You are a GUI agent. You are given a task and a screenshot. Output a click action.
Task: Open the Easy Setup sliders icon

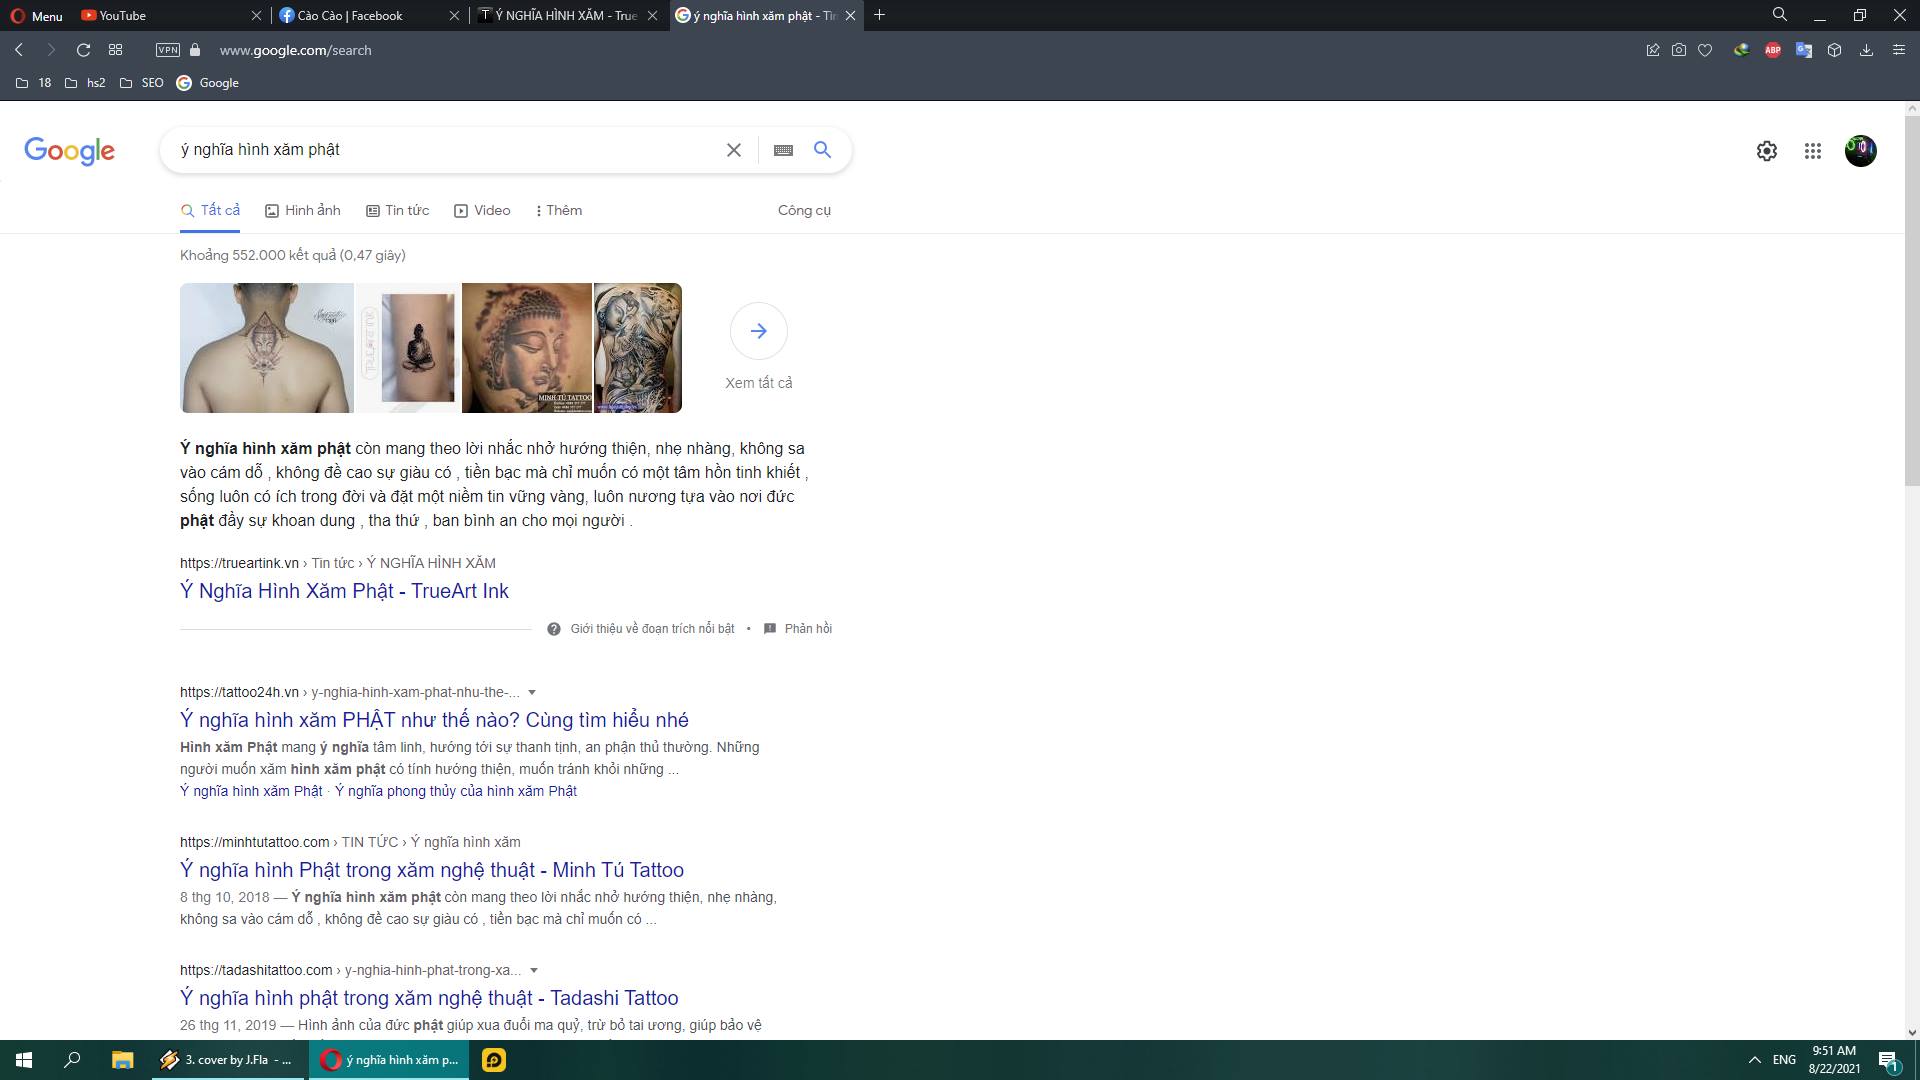click(x=1899, y=50)
